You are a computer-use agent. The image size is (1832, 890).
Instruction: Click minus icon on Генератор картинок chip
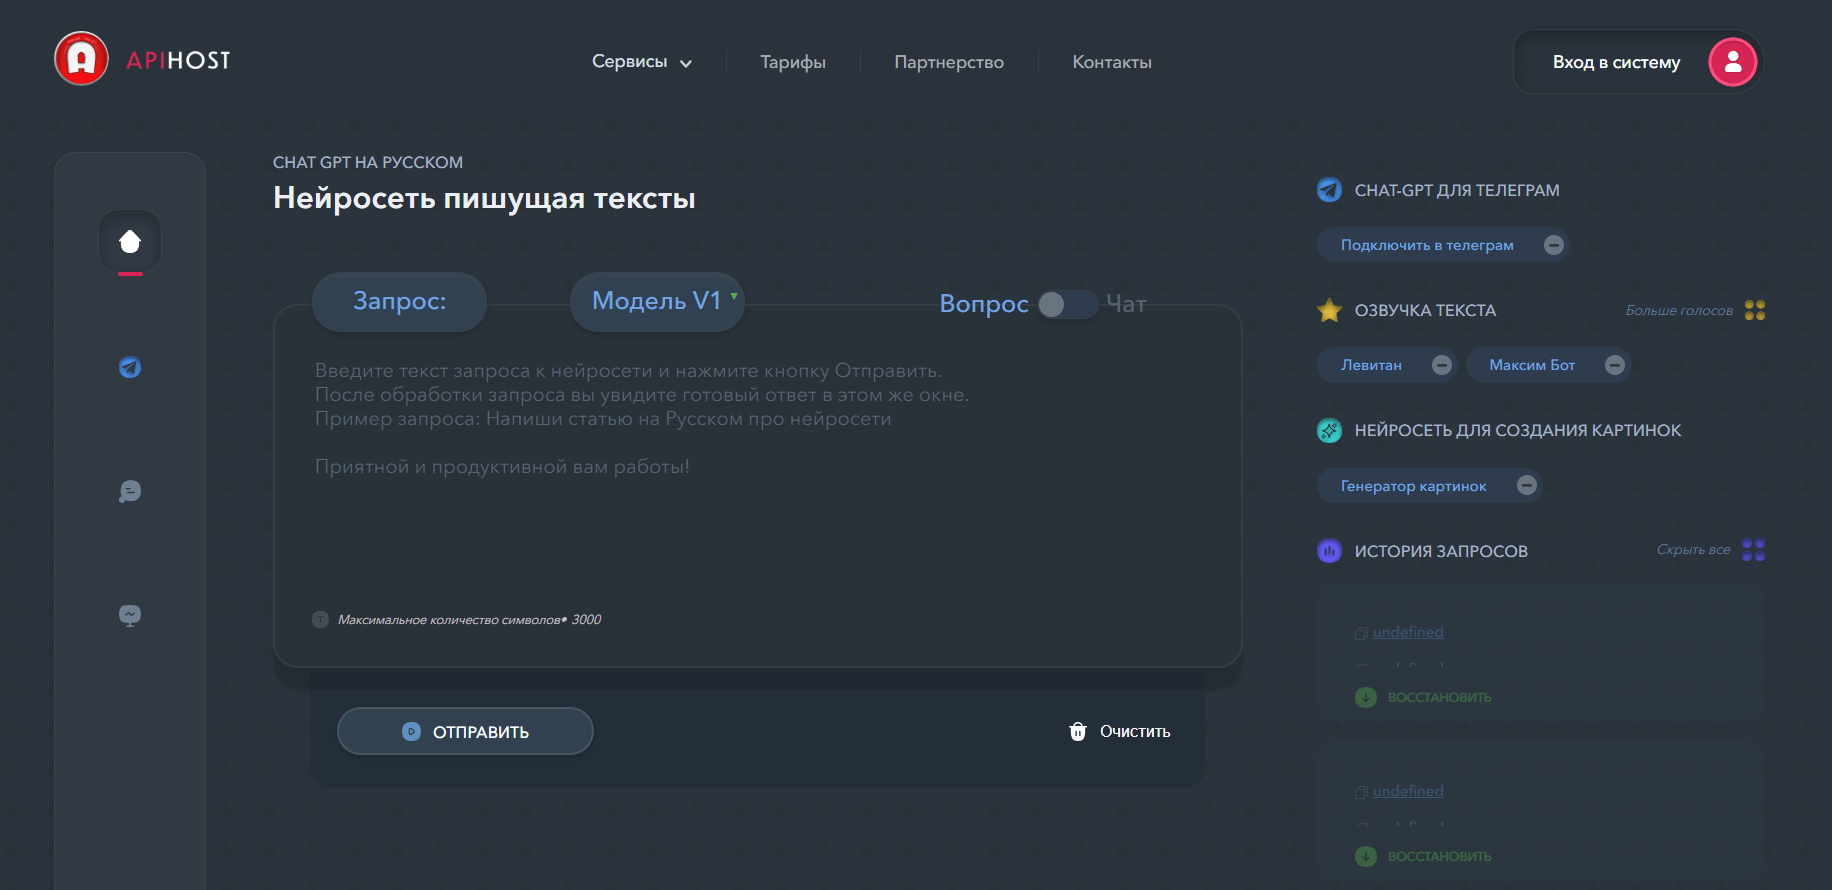tap(1526, 485)
